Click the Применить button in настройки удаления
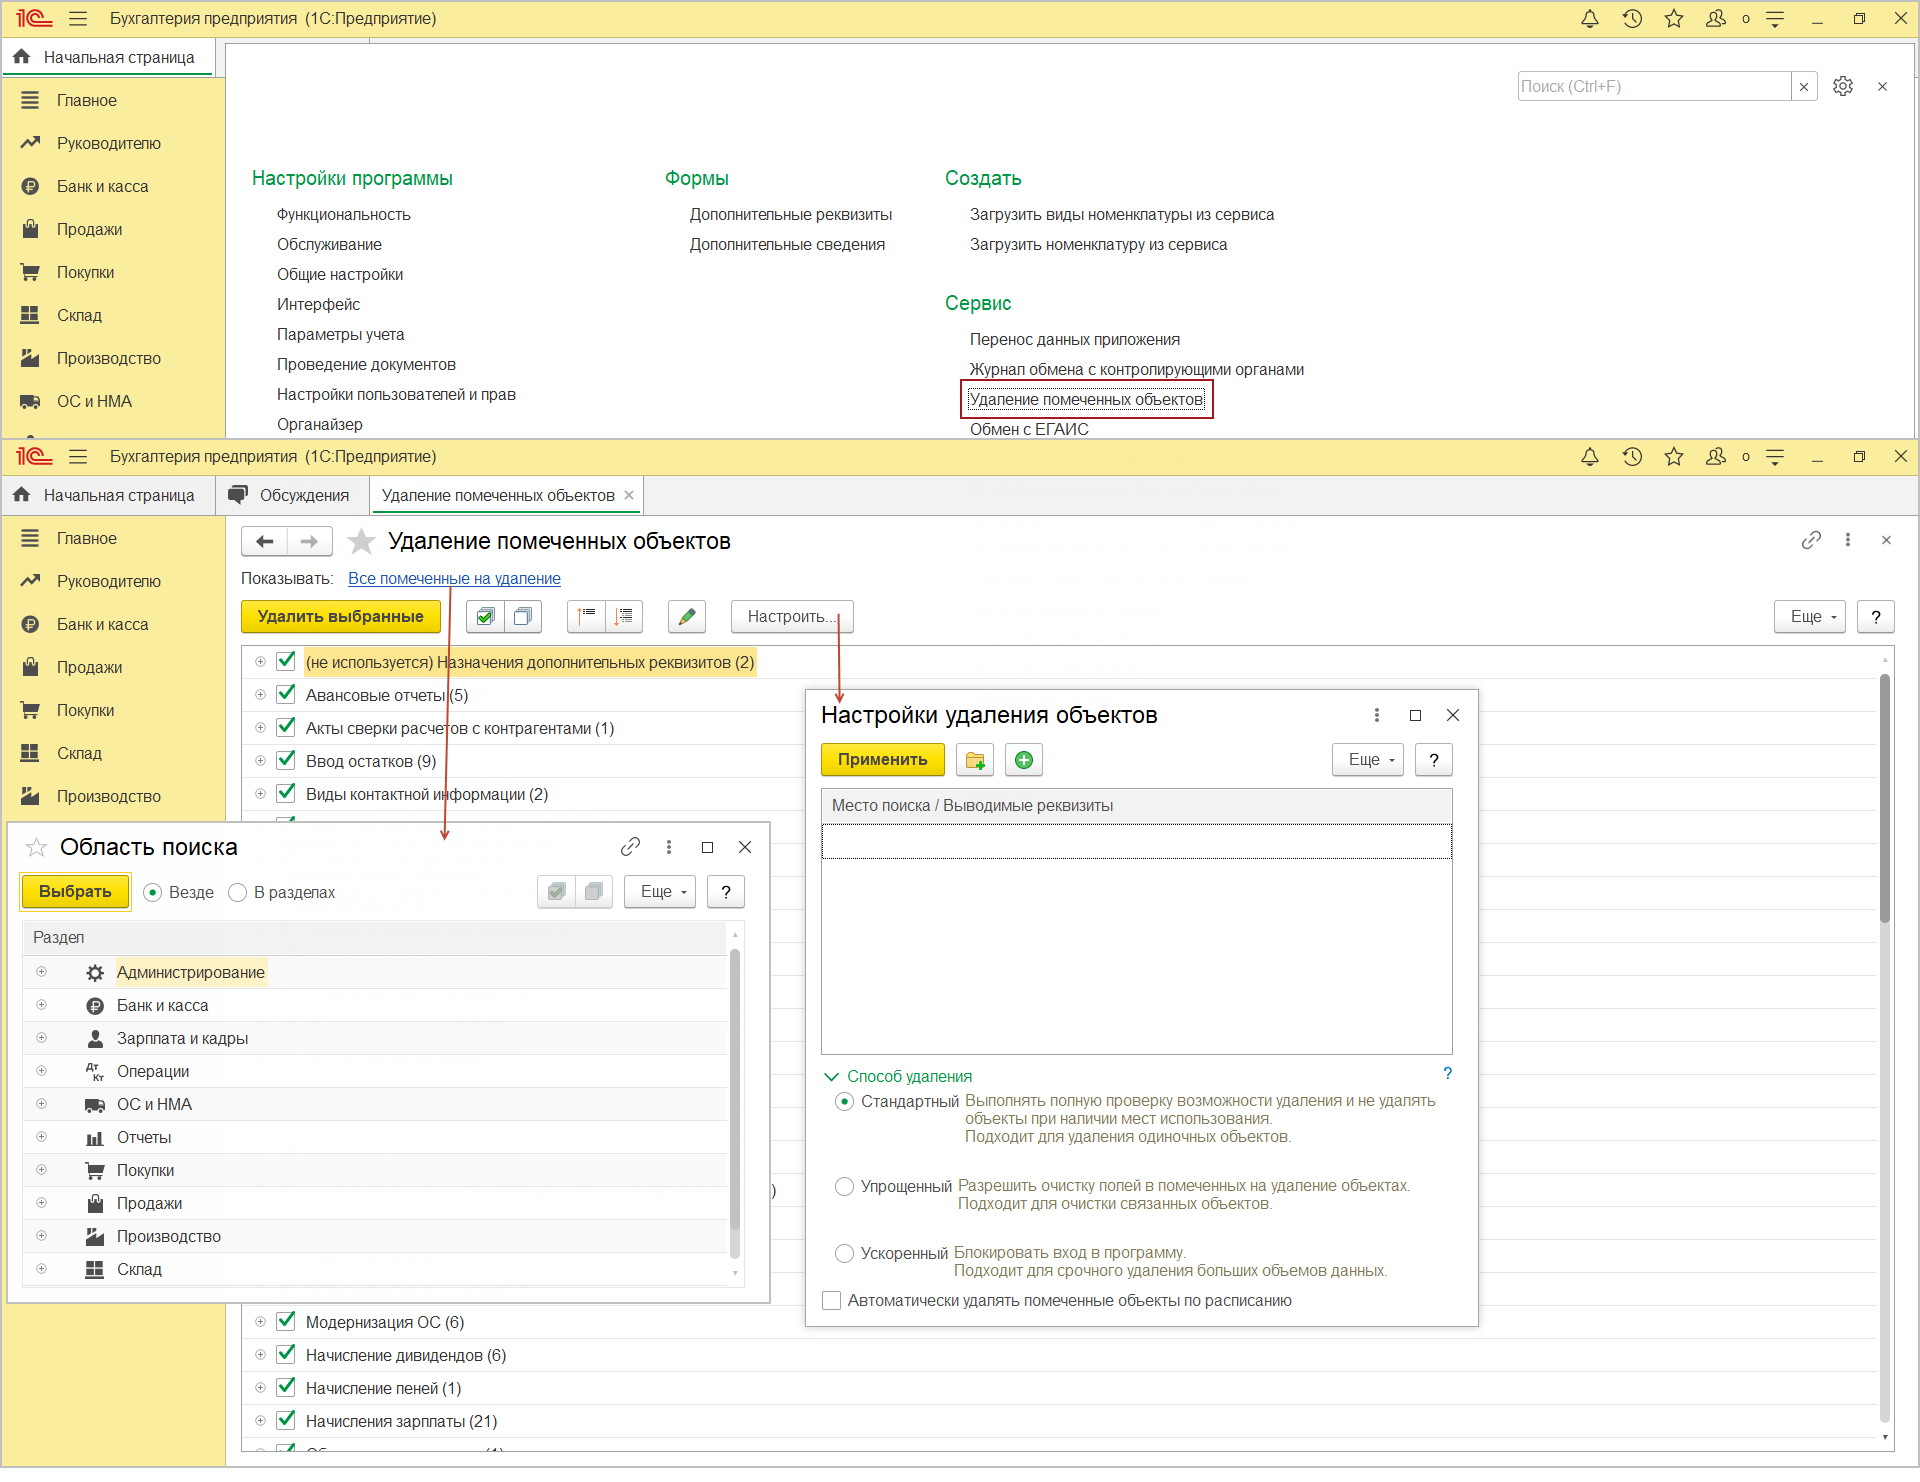The width and height of the screenshot is (1920, 1482). tap(881, 760)
